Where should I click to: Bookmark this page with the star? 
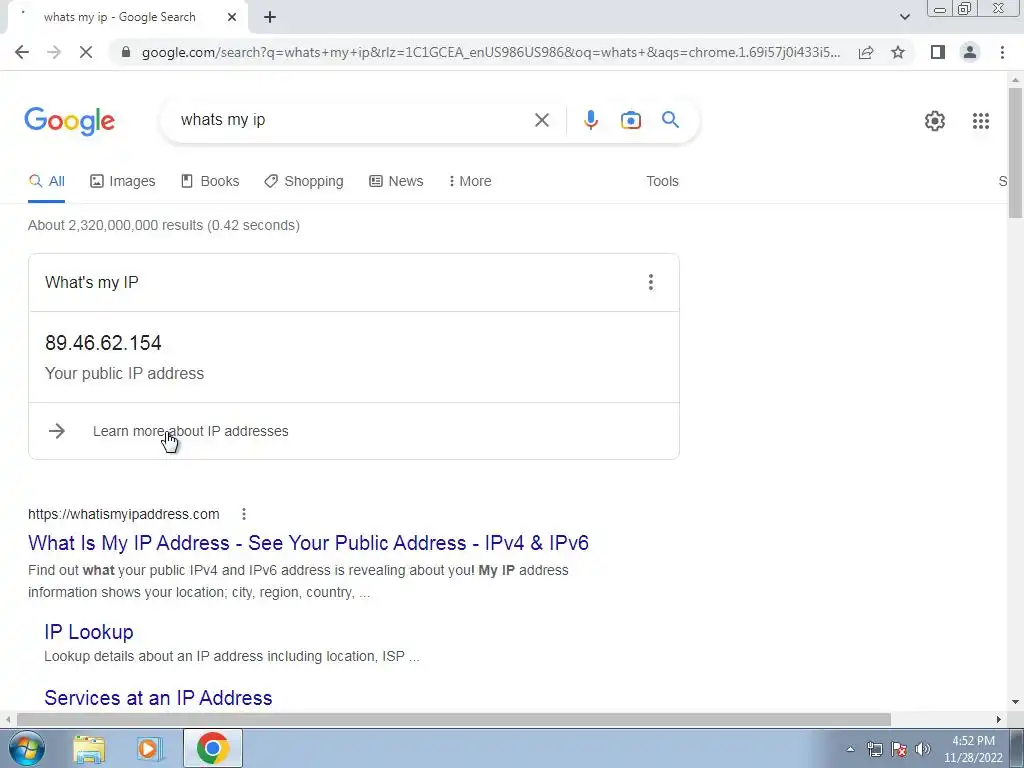pos(898,52)
